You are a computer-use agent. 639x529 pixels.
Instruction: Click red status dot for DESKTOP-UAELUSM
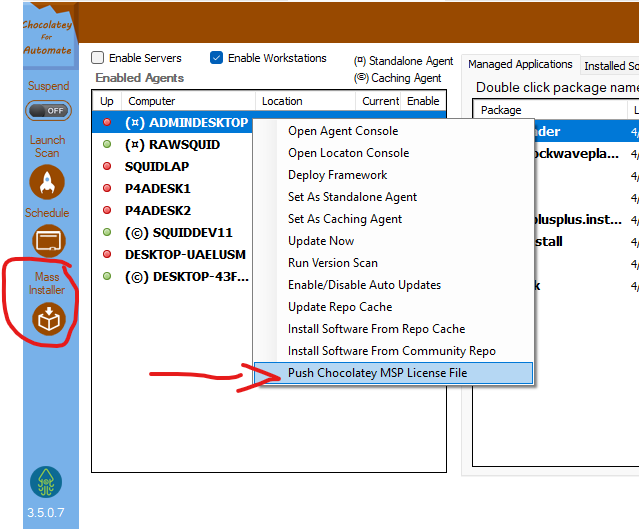pos(107,254)
